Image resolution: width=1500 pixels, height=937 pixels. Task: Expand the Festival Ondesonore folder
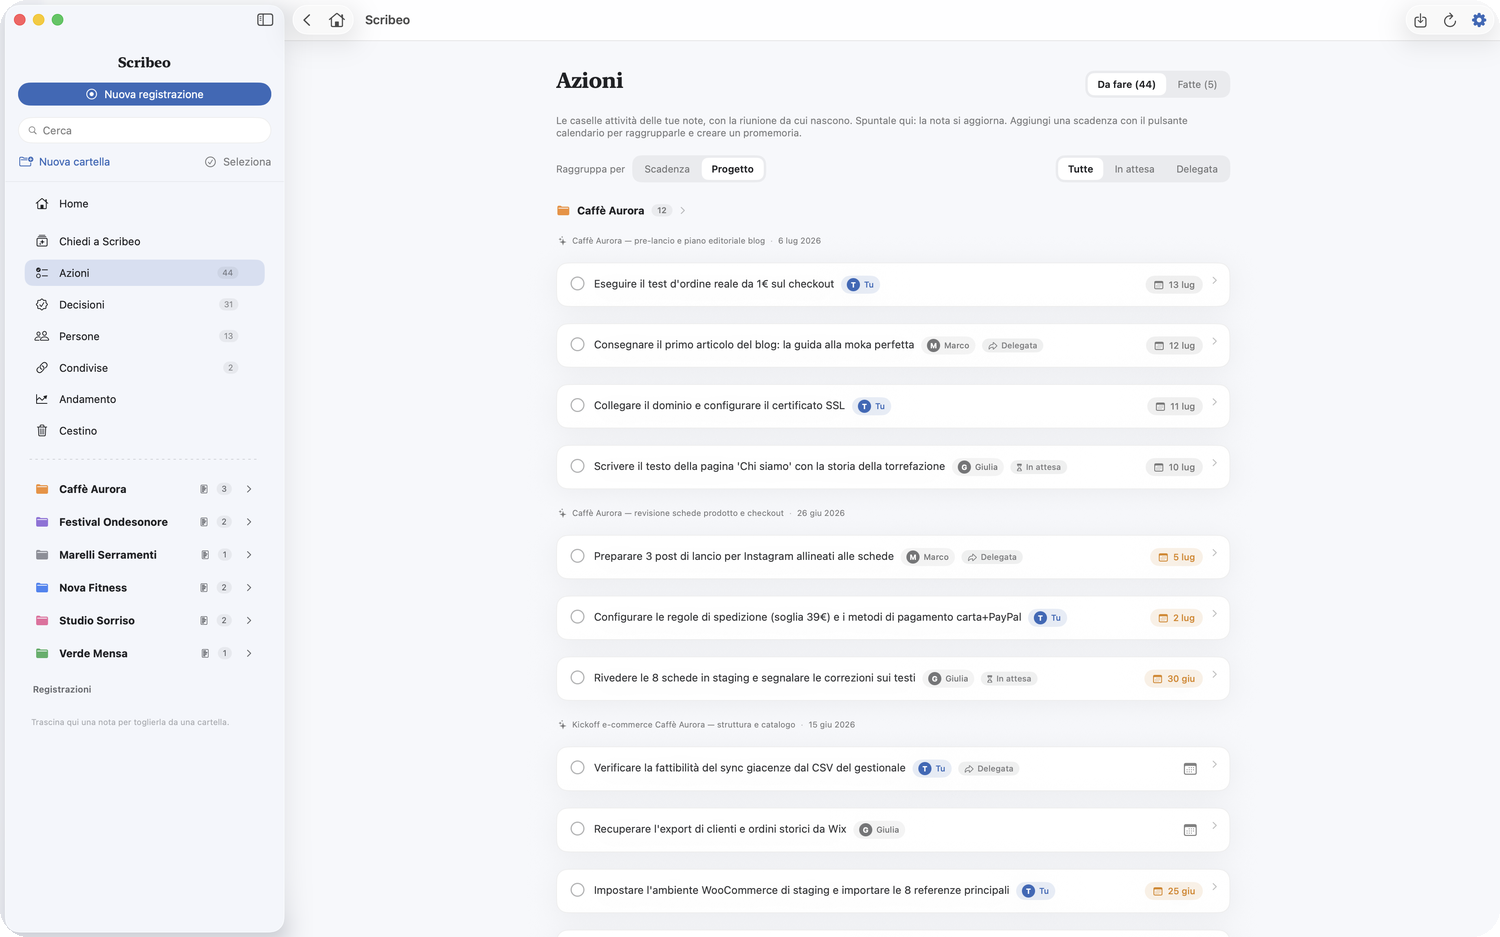pyautogui.click(x=249, y=522)
